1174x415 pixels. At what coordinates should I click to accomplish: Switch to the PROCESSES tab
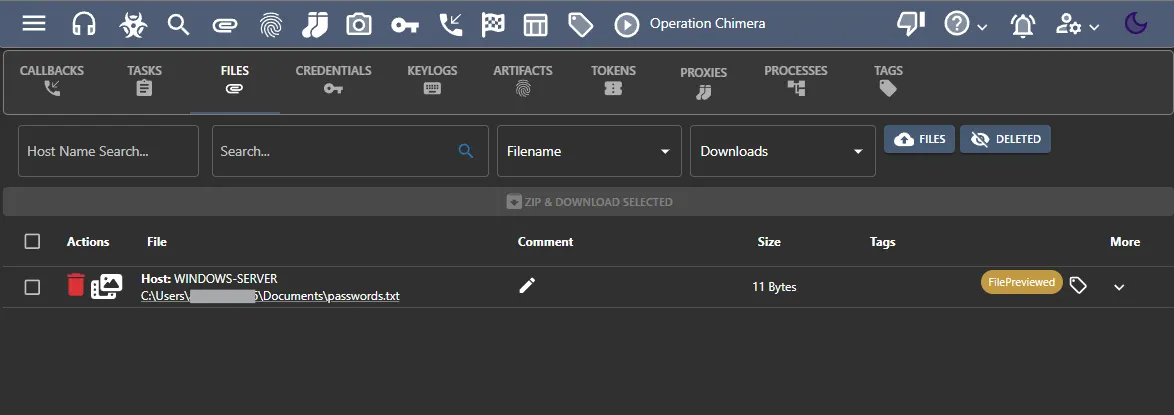796,80
